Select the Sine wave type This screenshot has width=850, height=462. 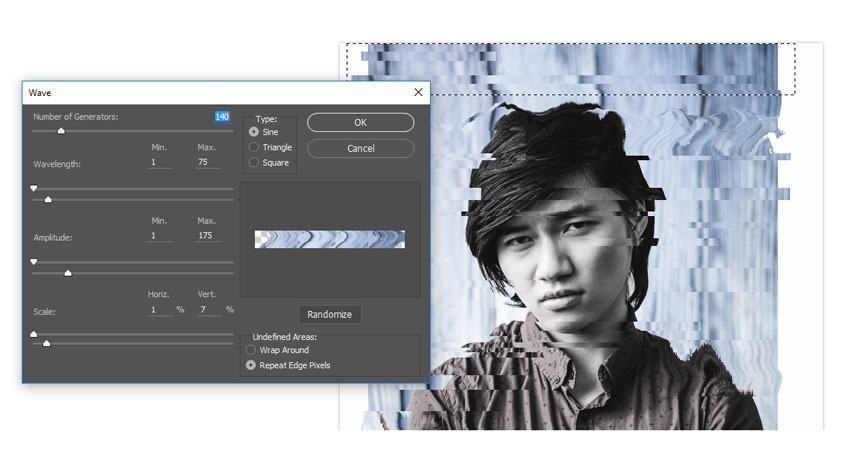[x=254, y=132]
